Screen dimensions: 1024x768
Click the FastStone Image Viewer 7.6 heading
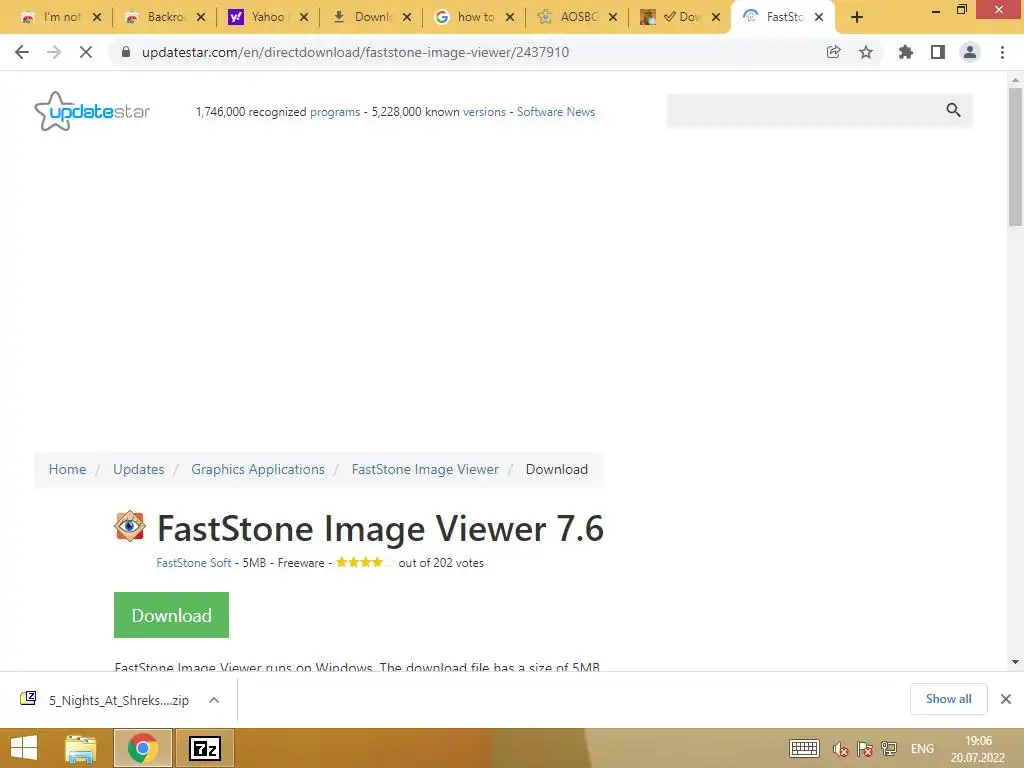(x=380, y=528)
